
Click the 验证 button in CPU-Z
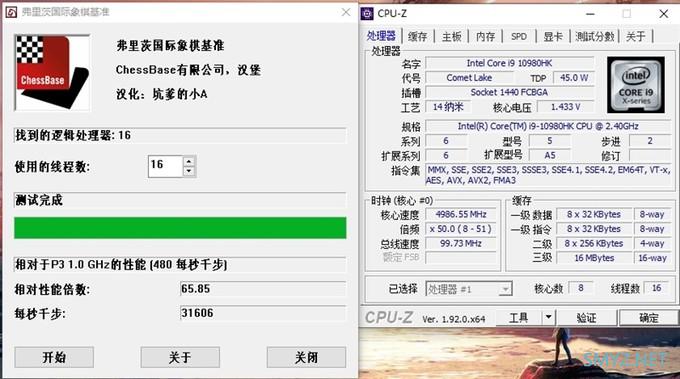coord(586,318)
